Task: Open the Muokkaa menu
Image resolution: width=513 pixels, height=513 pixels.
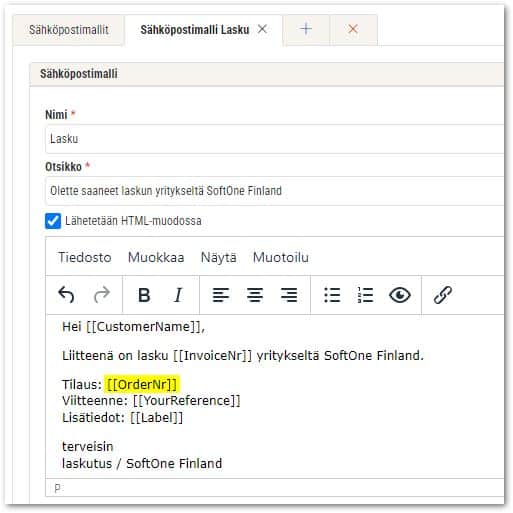Action: 156,257
